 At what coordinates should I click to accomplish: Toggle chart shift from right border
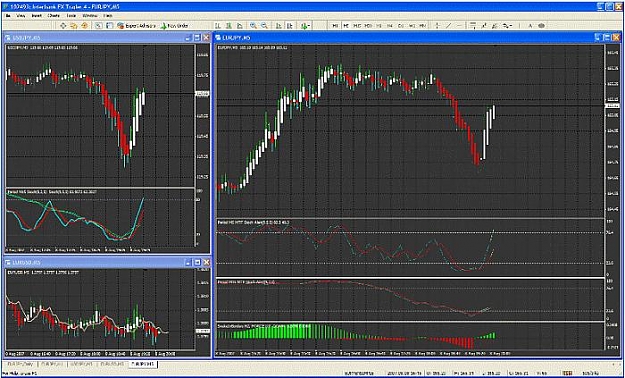290,26
